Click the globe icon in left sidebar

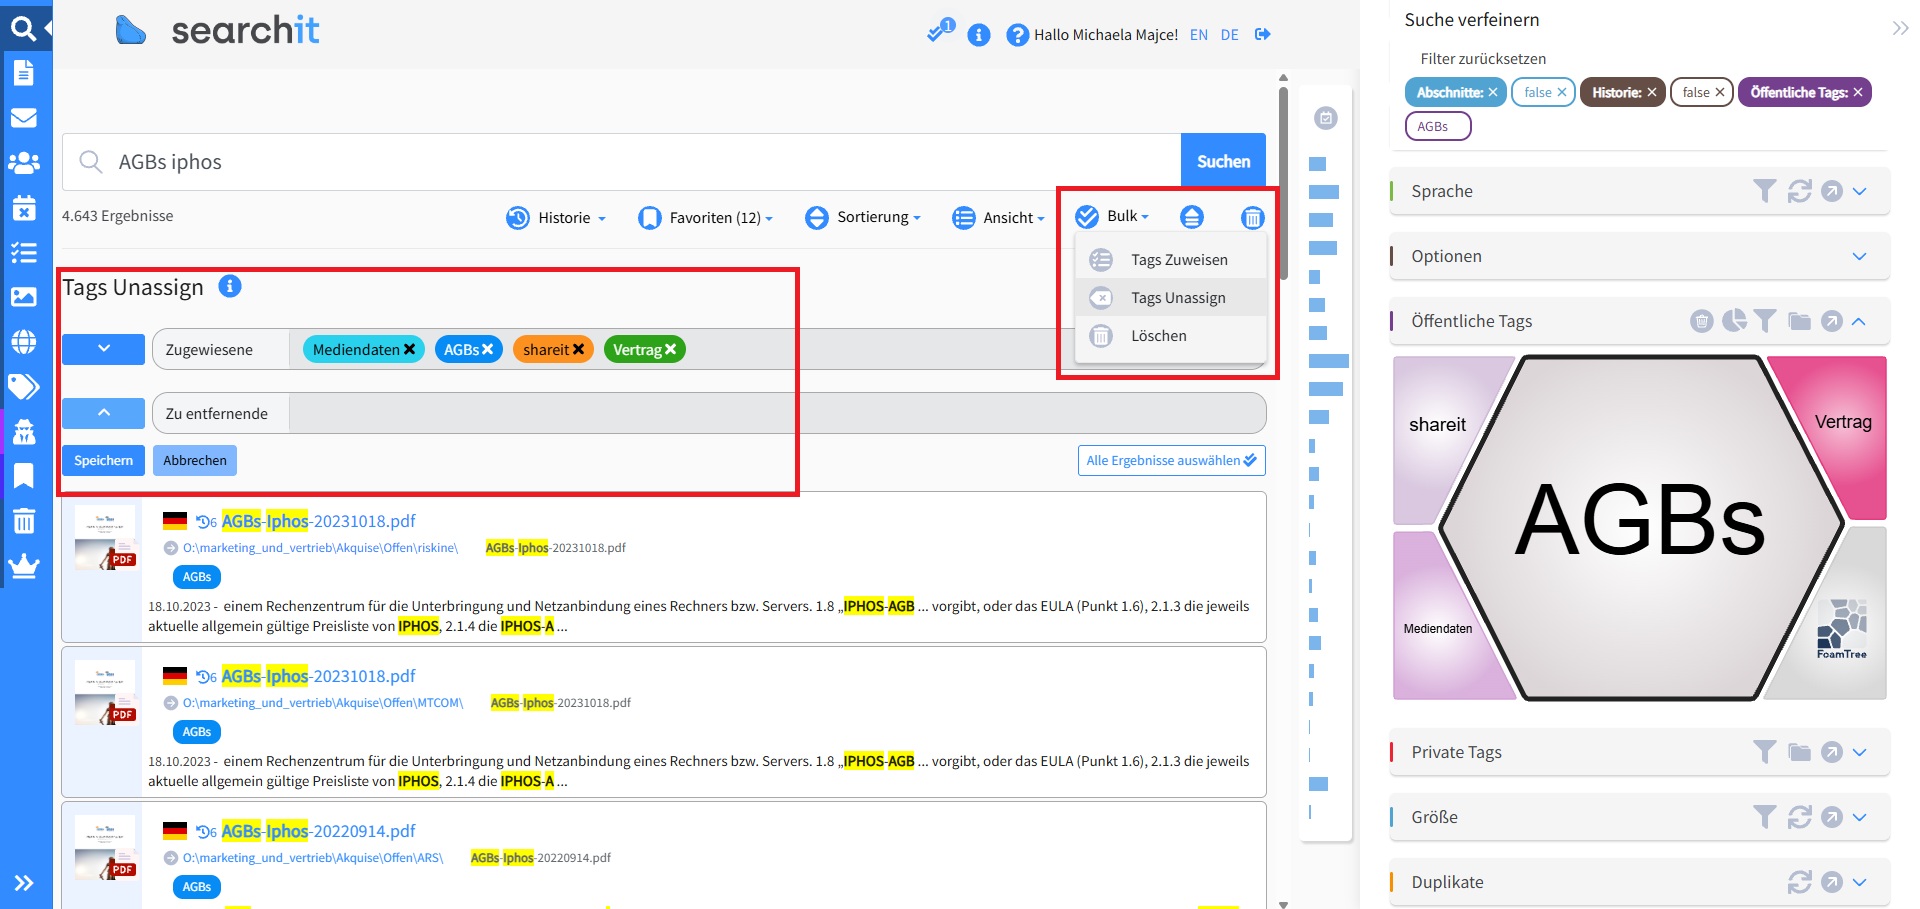[24, 342]
